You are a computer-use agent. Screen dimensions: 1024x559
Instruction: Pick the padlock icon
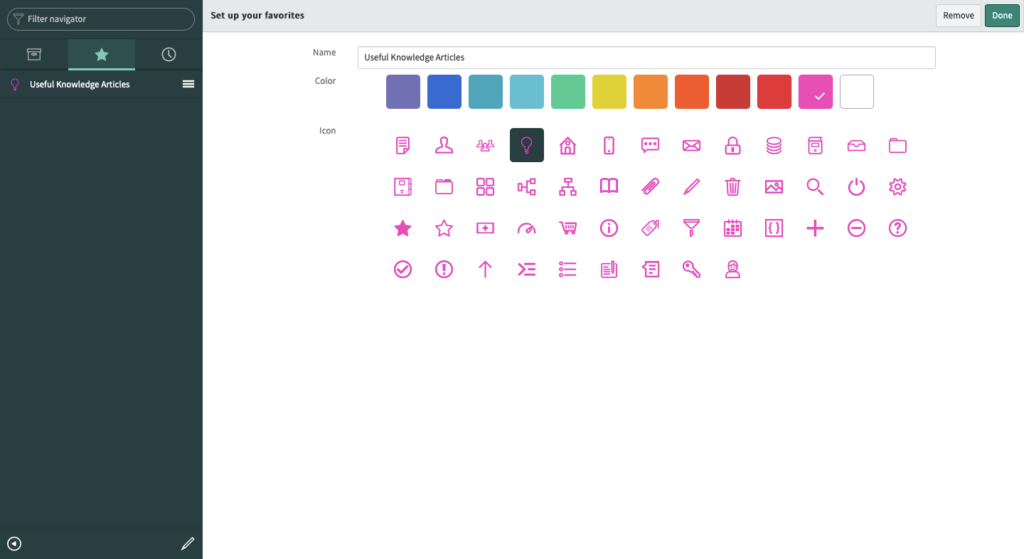(733, 145)
